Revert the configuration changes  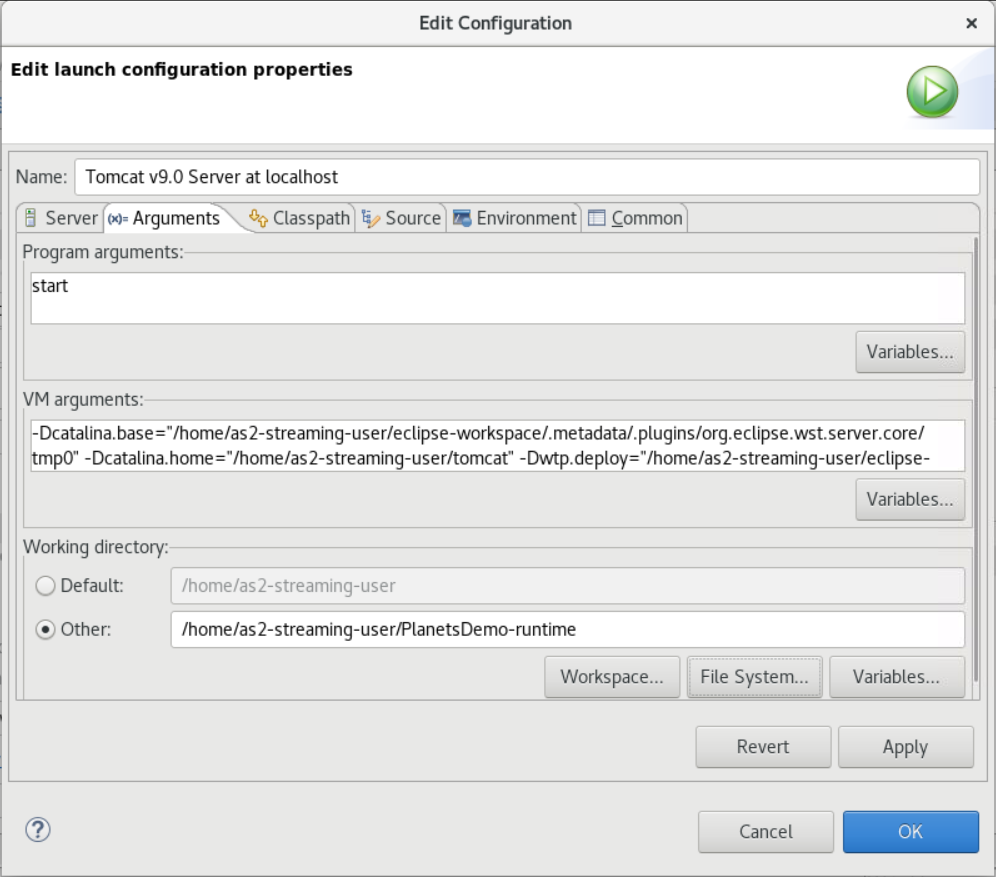click(763, 747)
